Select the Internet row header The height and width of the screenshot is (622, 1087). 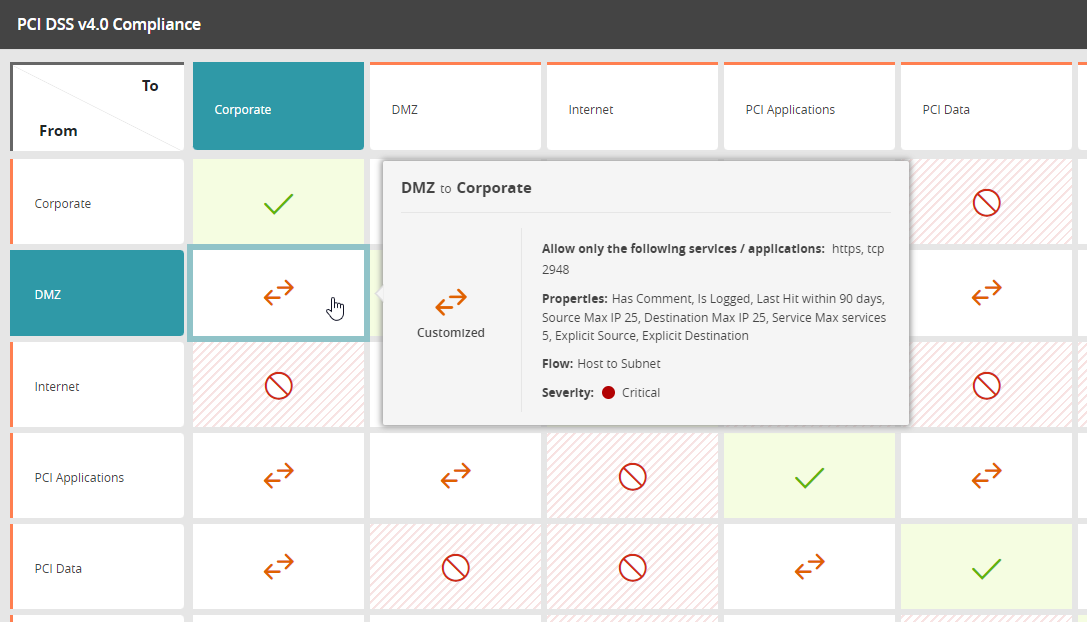pyautogui.click(x=97, y=386)
